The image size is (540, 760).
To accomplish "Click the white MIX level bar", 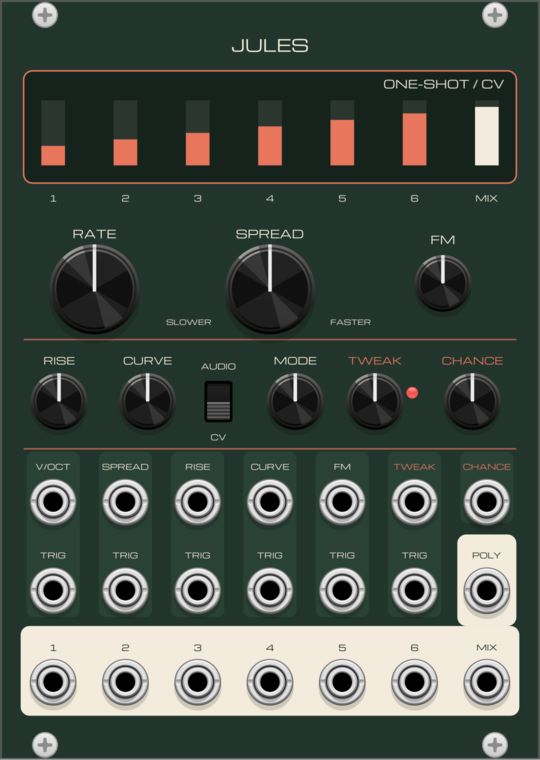I will click(487, 136).
